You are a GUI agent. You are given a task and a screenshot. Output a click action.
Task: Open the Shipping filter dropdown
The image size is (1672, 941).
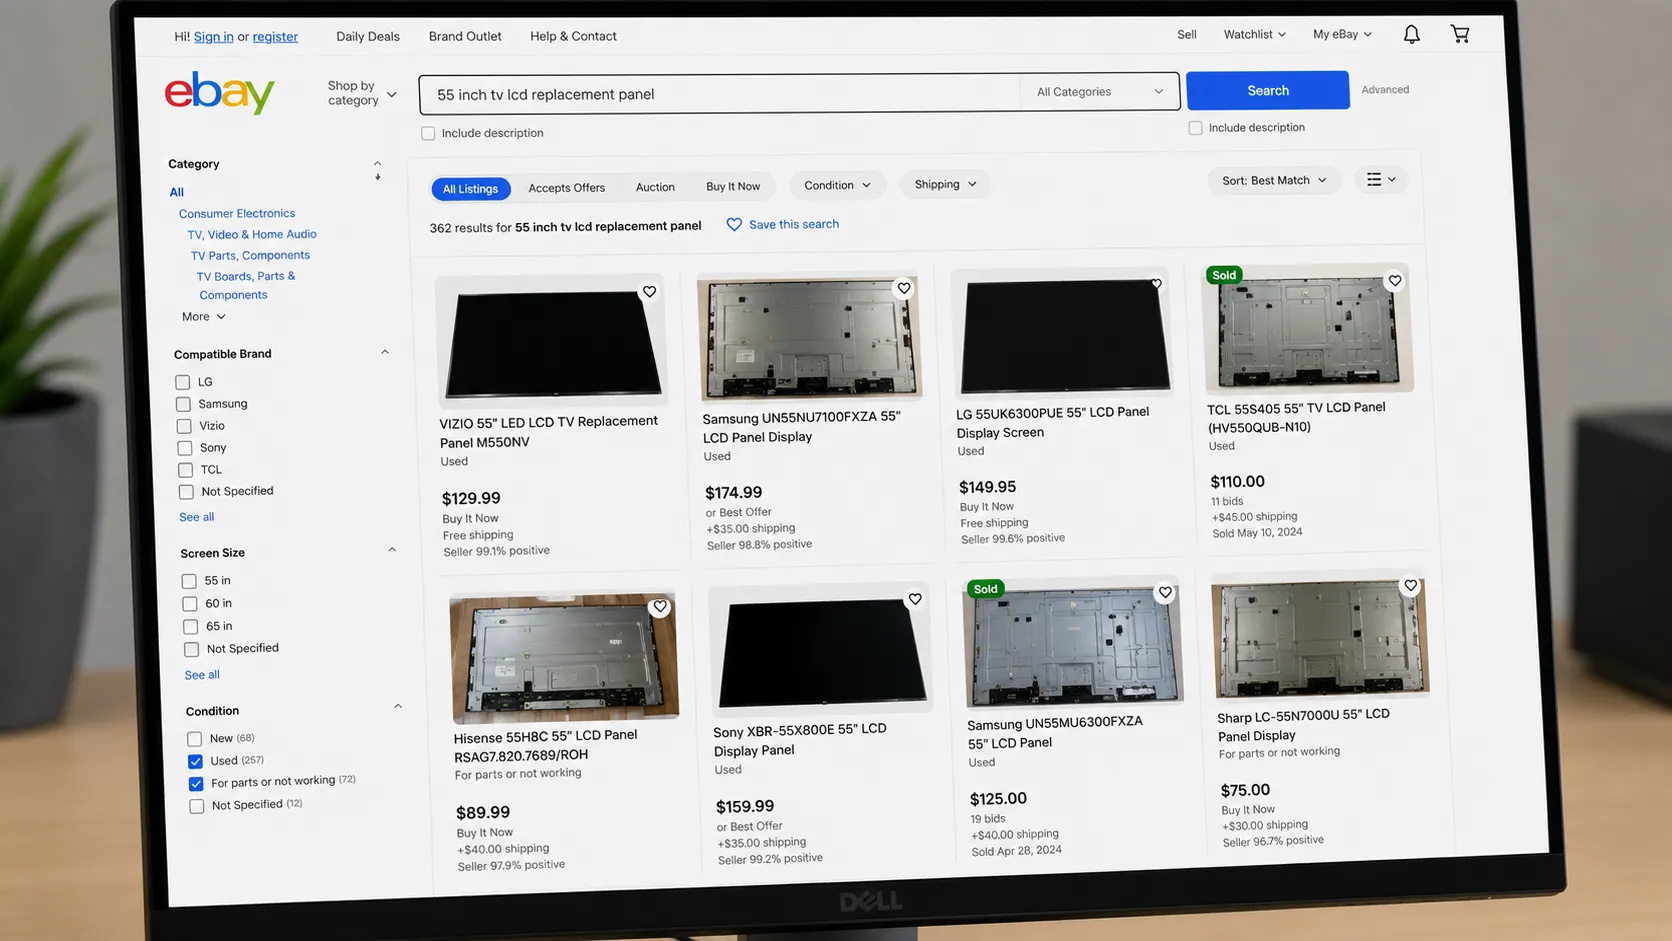click(x=945, y=184)
